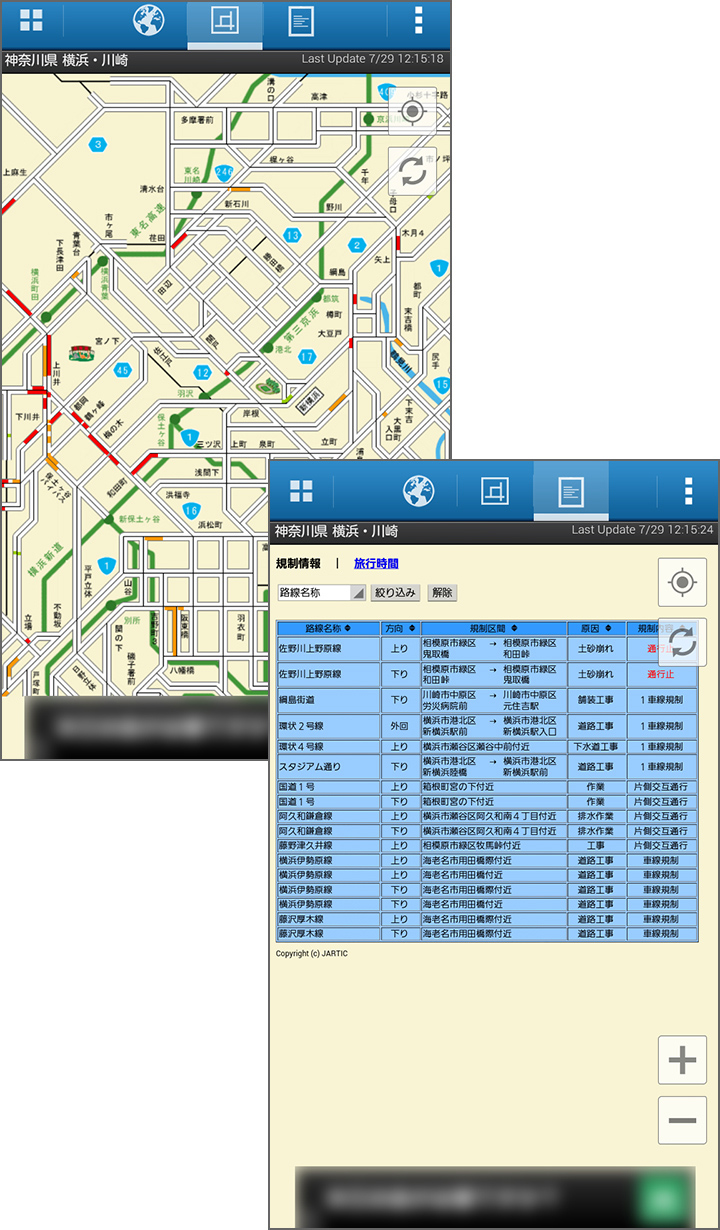Viewport: 720px width, 1230px height.
Task: Open the 路線名称 filter dropdown
Action: pos(322,593)
